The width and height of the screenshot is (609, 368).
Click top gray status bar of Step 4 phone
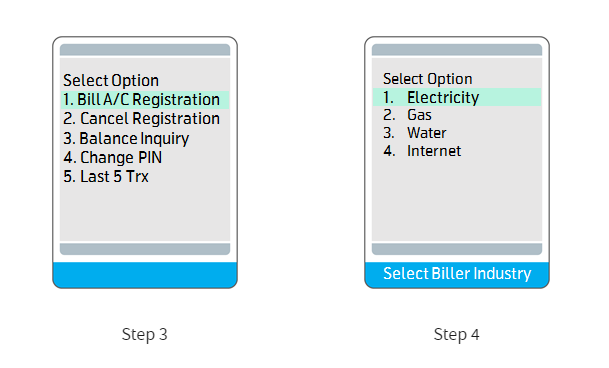click(457, 50)
